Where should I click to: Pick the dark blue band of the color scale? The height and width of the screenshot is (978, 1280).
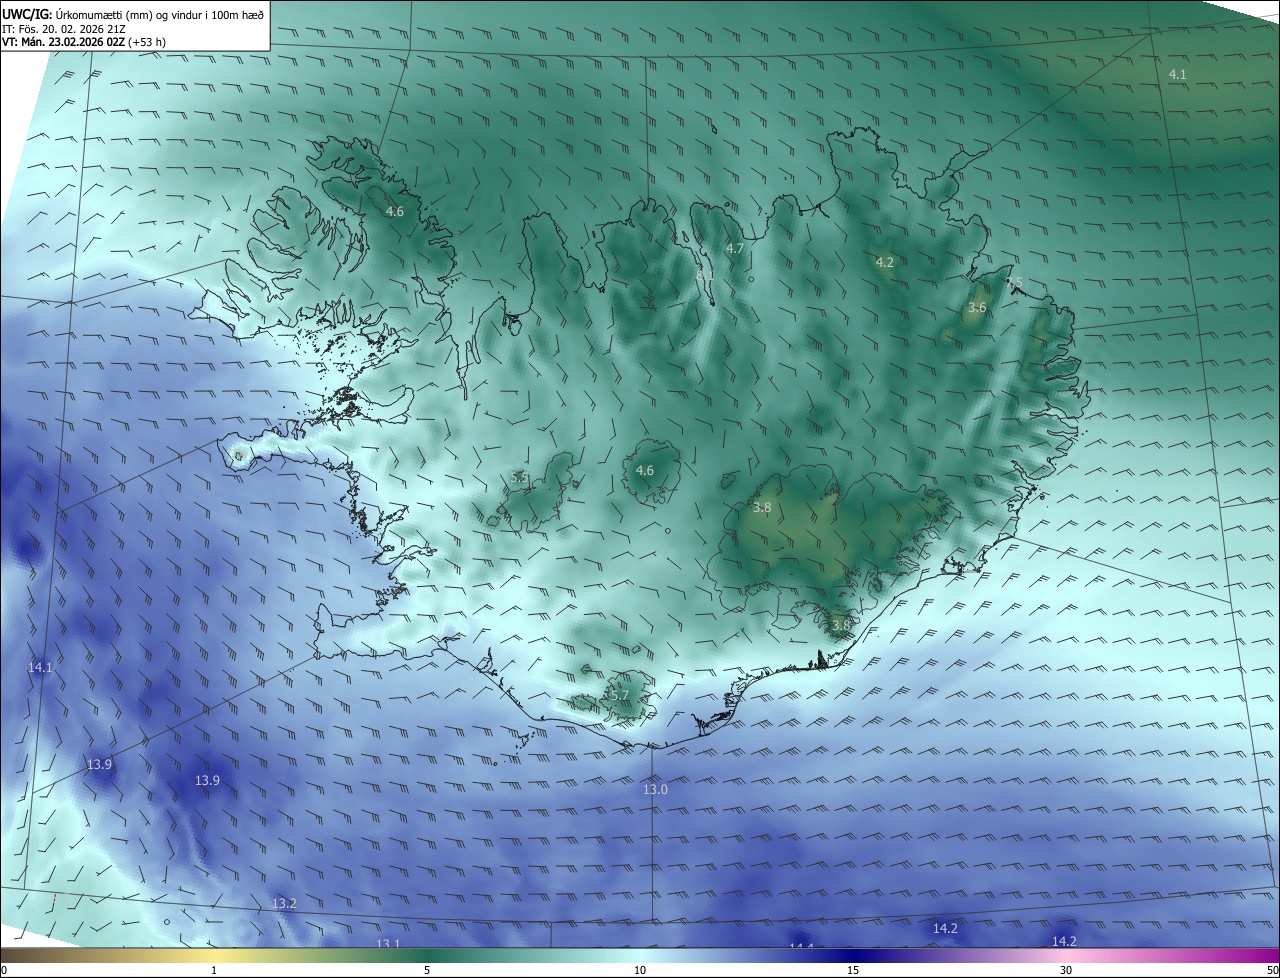coord(853,955)
